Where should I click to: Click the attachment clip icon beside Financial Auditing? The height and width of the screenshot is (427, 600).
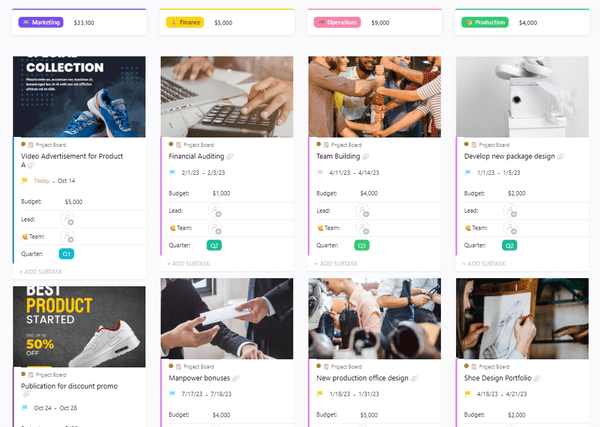pyautogui.click(x=230, y=156)
